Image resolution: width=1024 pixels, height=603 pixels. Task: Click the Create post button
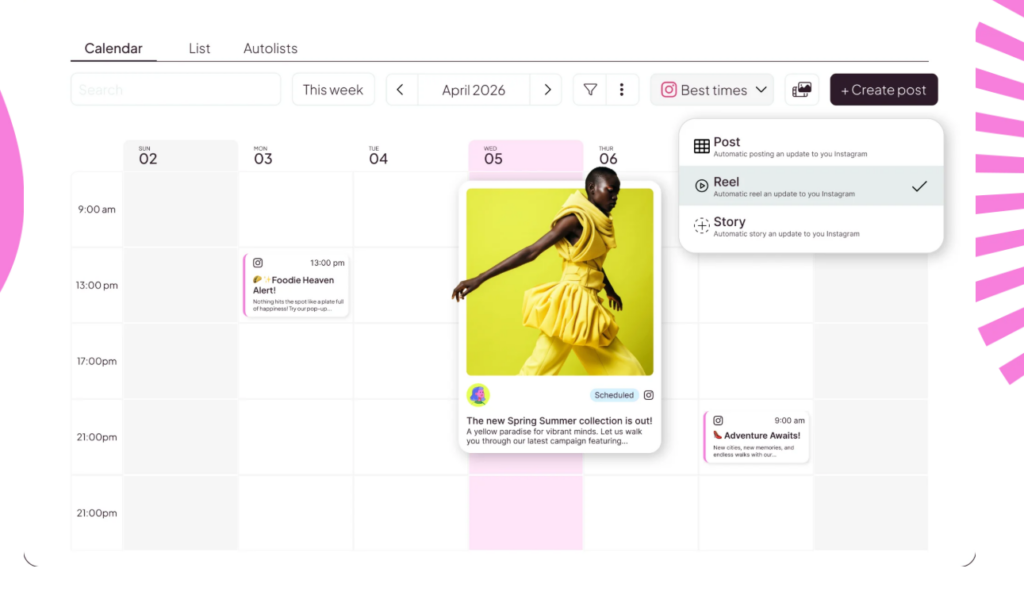[884, 90]
